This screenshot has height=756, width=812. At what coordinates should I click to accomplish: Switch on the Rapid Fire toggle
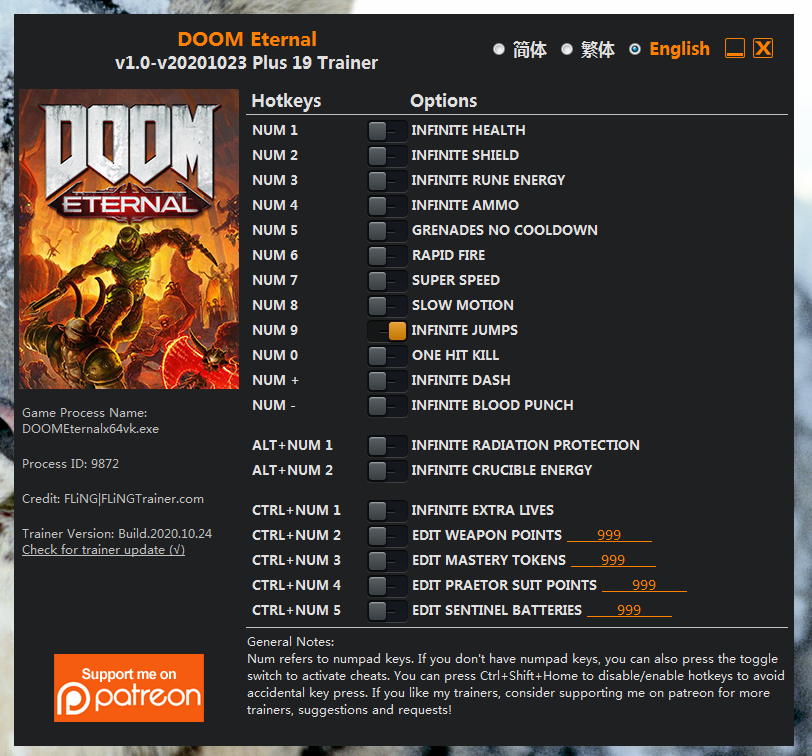tap(387, 256)
